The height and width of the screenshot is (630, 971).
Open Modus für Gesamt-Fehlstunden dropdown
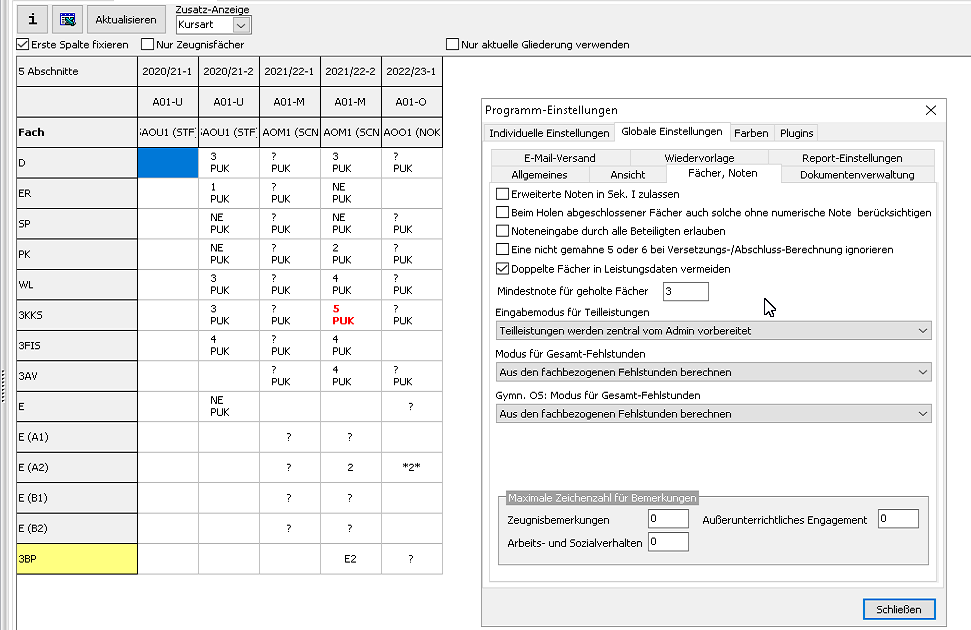coord(713,372)
